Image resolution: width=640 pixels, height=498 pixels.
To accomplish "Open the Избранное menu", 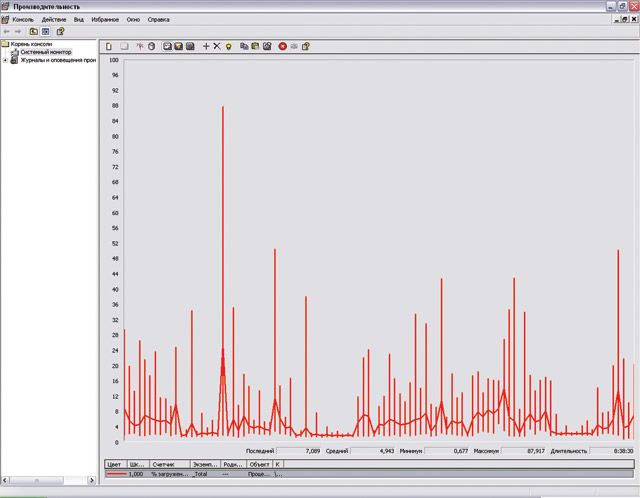I will 105,20.
